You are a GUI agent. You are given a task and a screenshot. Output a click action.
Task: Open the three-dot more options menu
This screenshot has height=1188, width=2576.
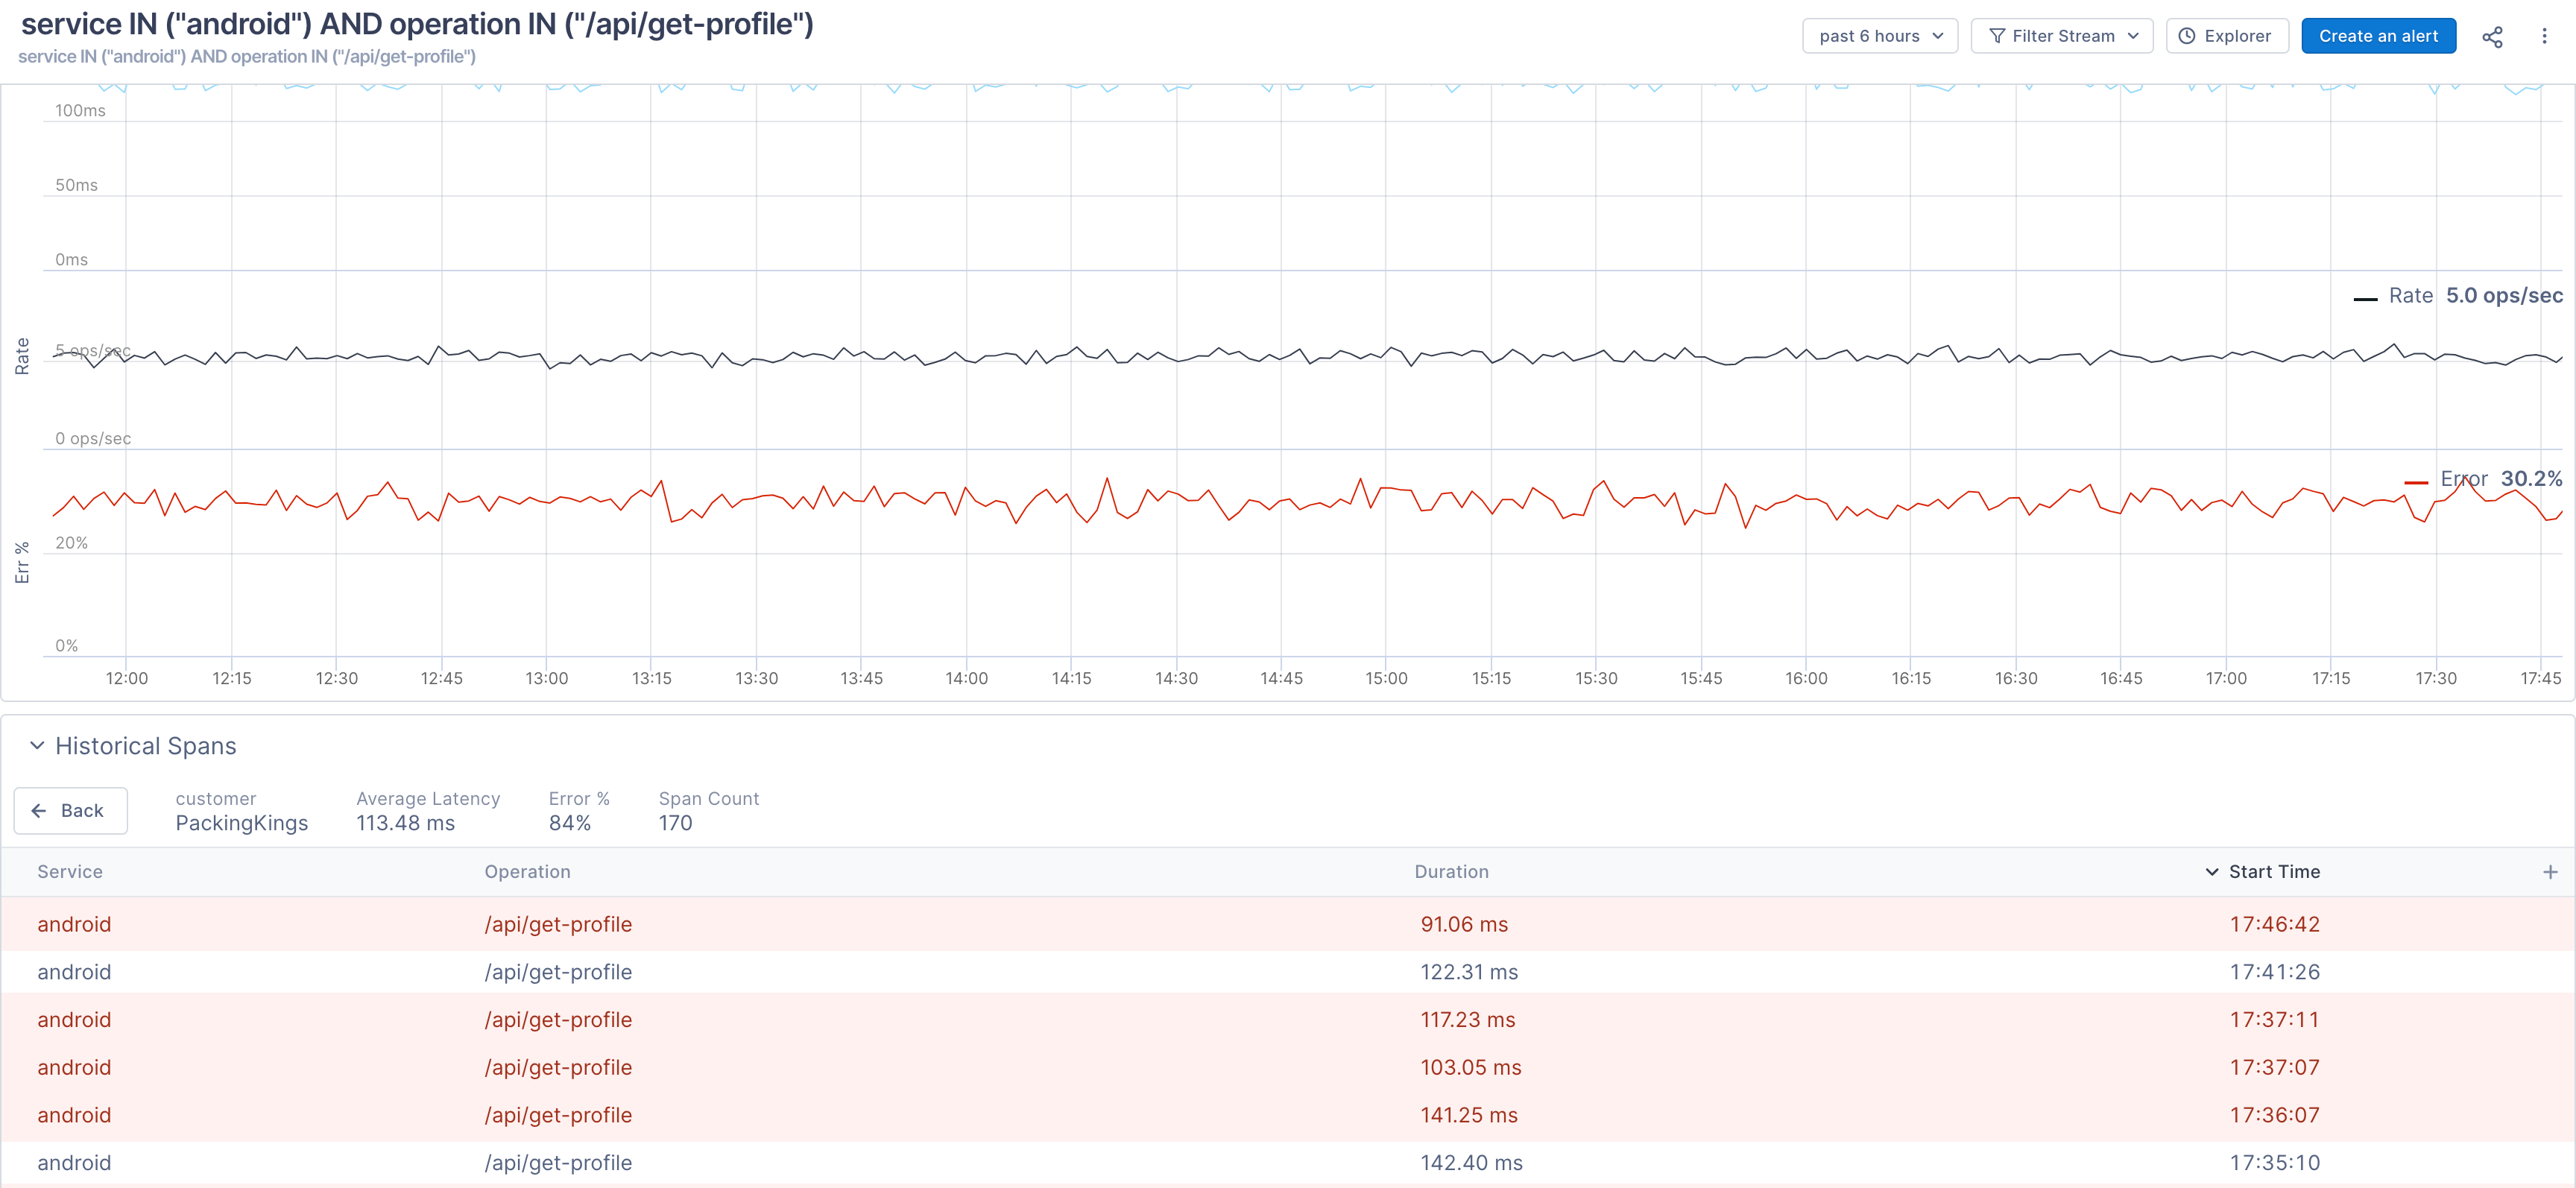pos(2544,37)
